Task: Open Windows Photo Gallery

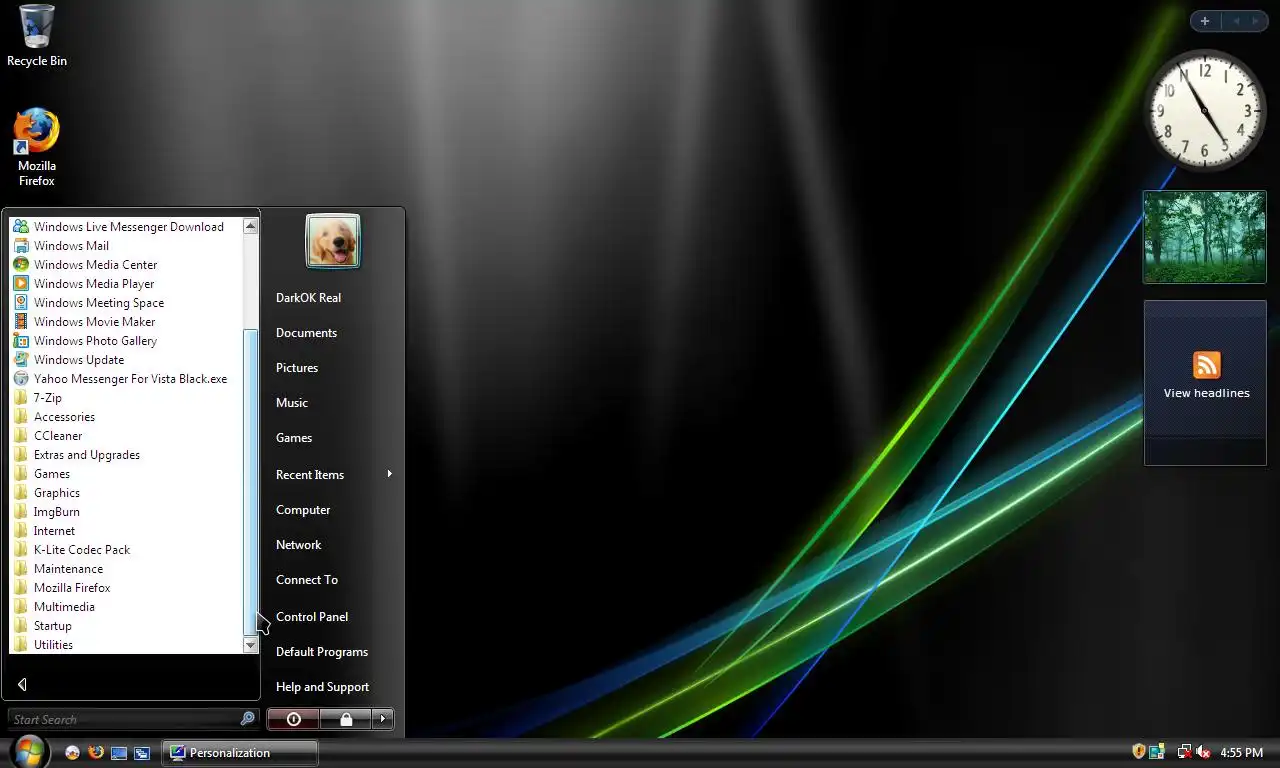Action: pyautogui.click(x=85, y=341)
